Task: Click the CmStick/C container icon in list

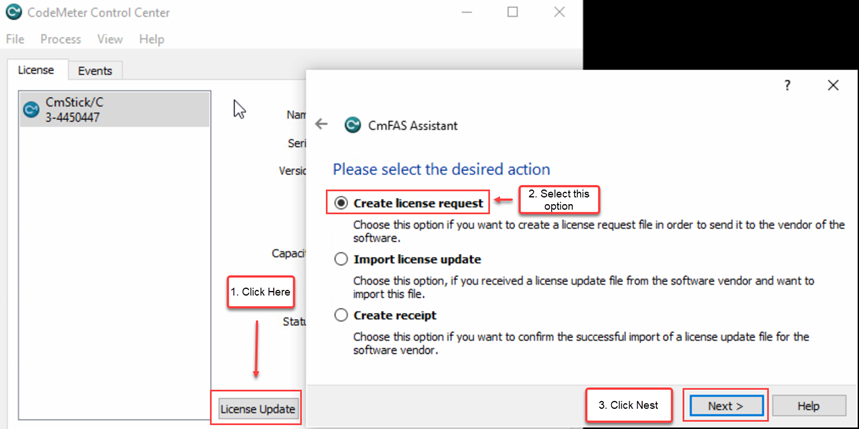Action: 31,110
